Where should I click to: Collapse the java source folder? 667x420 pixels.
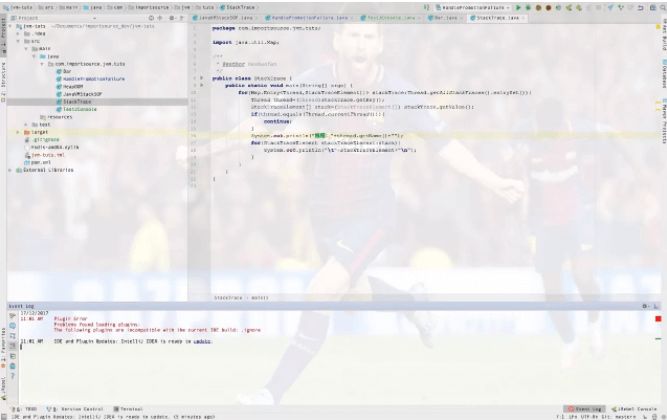34,56
